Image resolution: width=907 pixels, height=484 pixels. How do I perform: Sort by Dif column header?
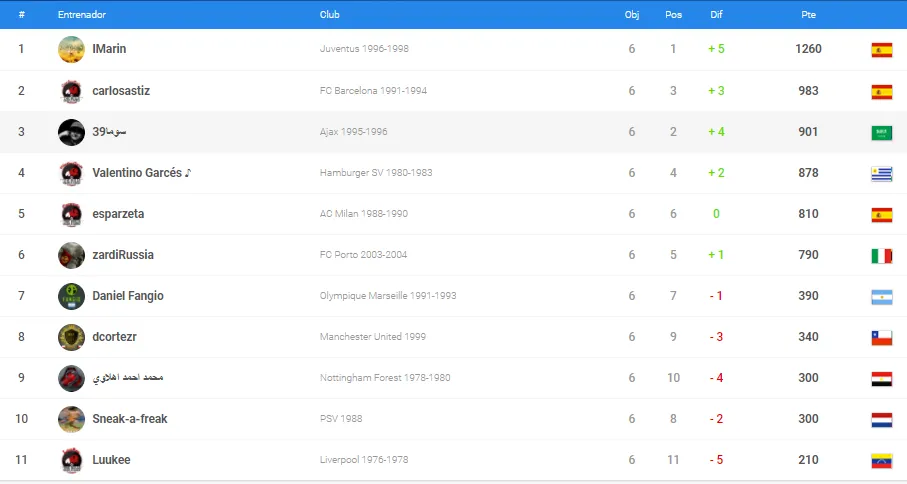pyautogui.click(x=716, y=14)
